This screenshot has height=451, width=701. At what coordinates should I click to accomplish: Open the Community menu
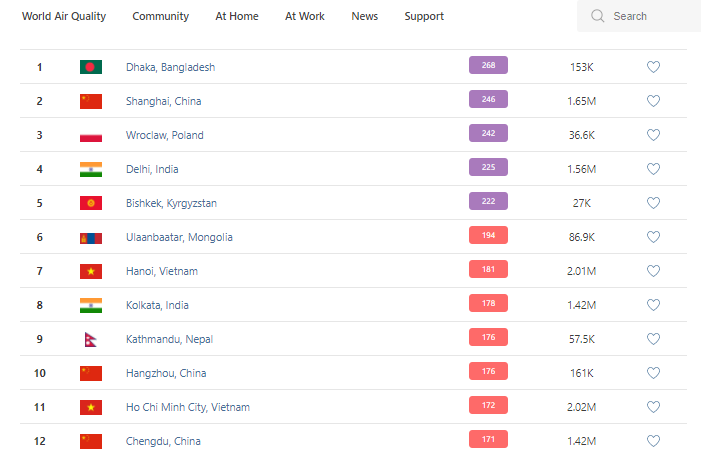(x=160, y=16)
